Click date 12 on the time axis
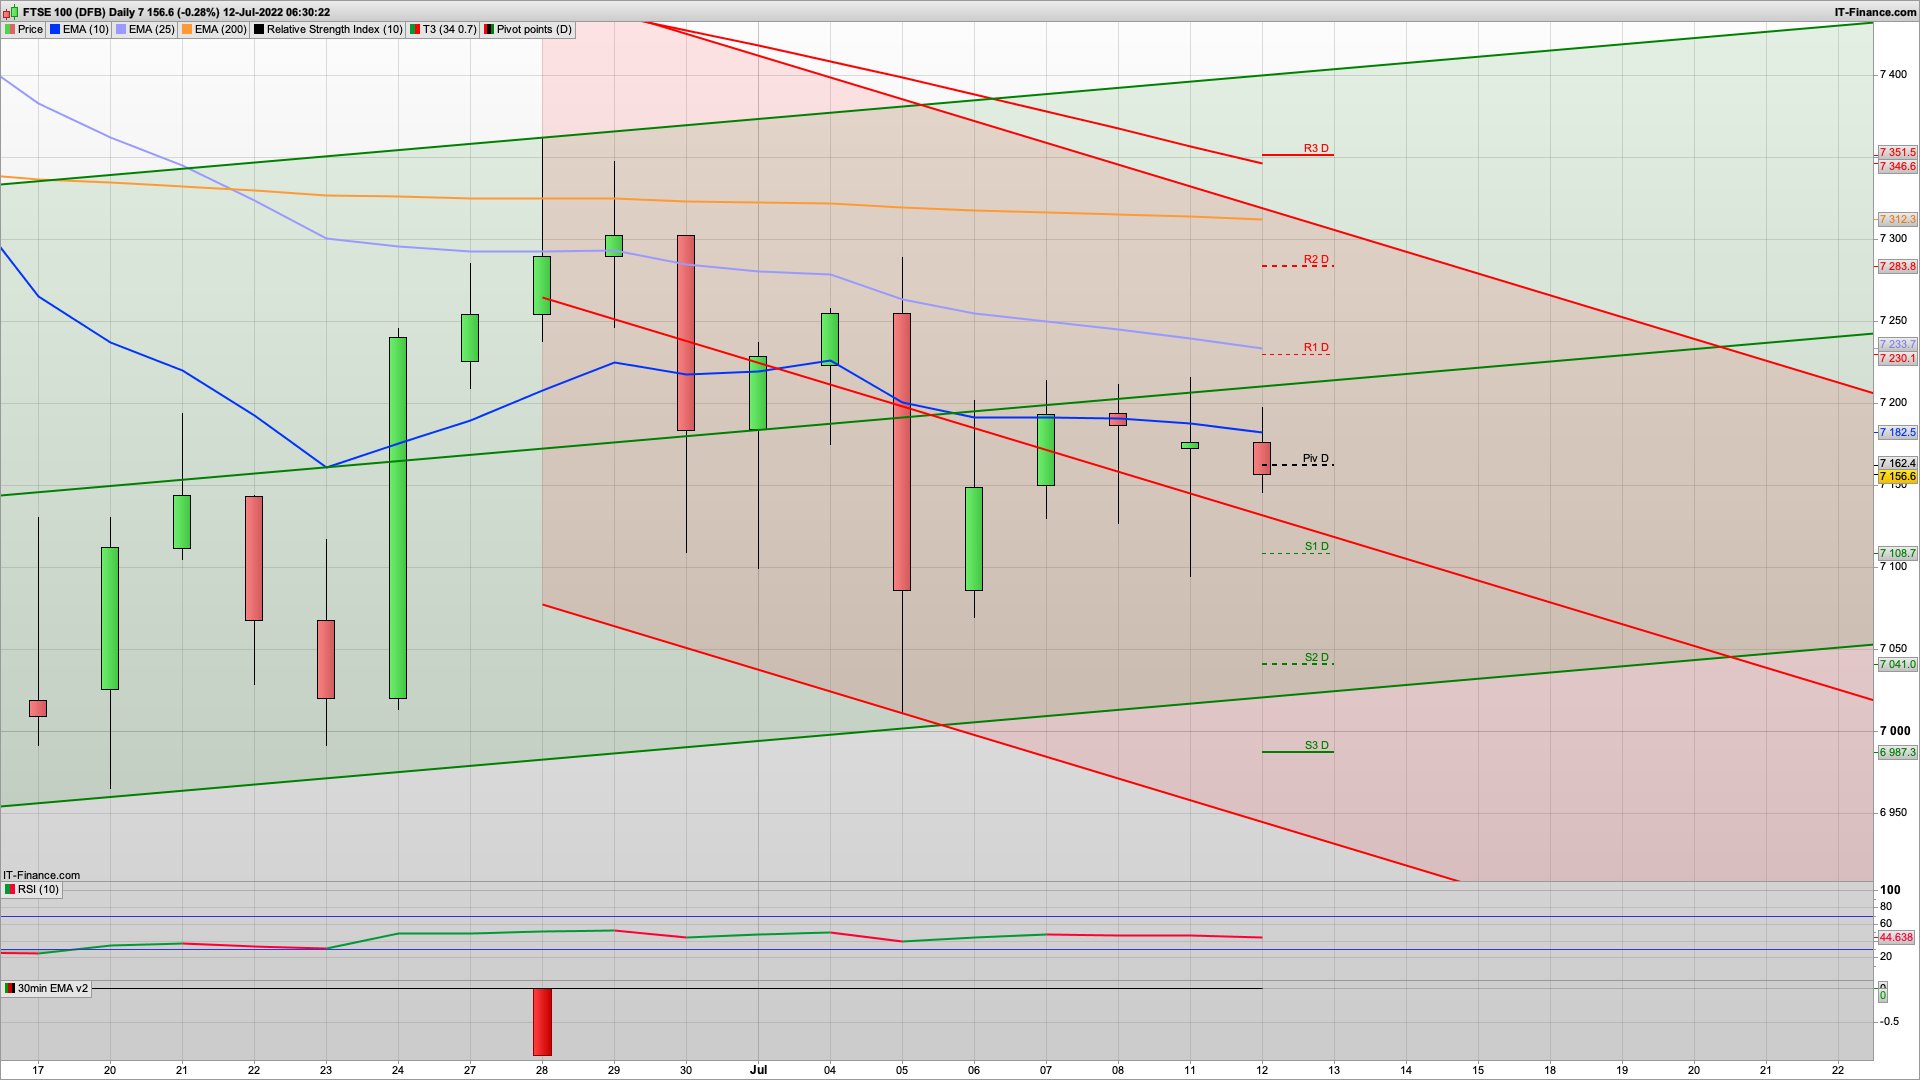Viewport: 1920px width, 1080px height. click(1262, 1070)
